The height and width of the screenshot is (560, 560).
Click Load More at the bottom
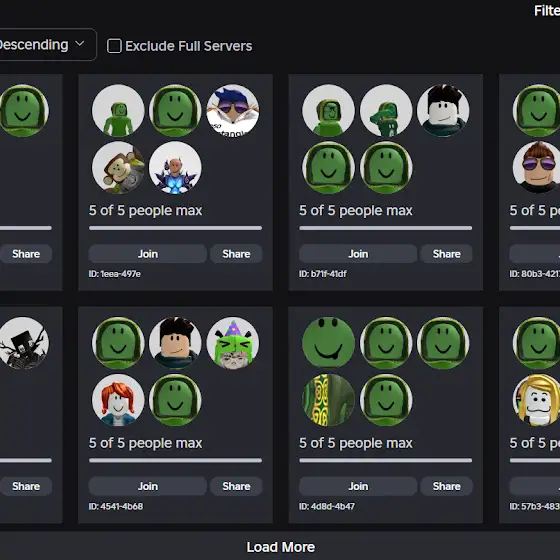click(280, 547)
